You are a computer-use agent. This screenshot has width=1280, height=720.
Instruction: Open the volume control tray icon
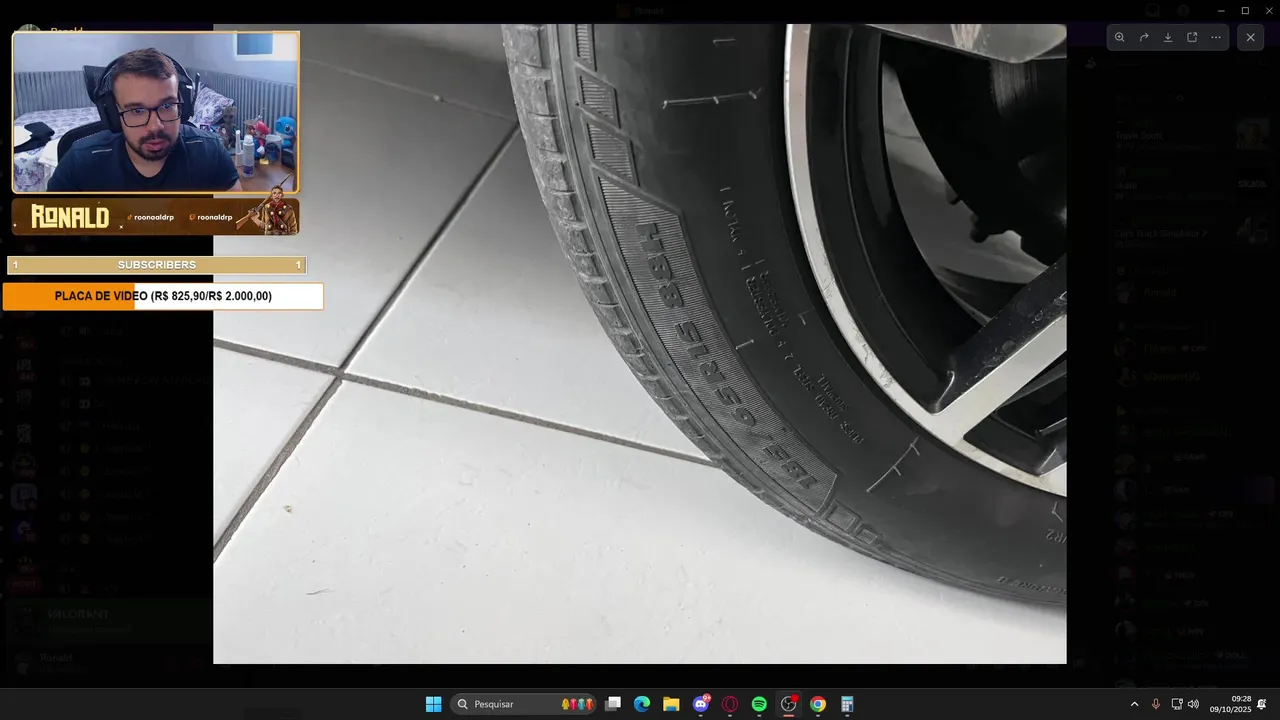[1193, 704]
